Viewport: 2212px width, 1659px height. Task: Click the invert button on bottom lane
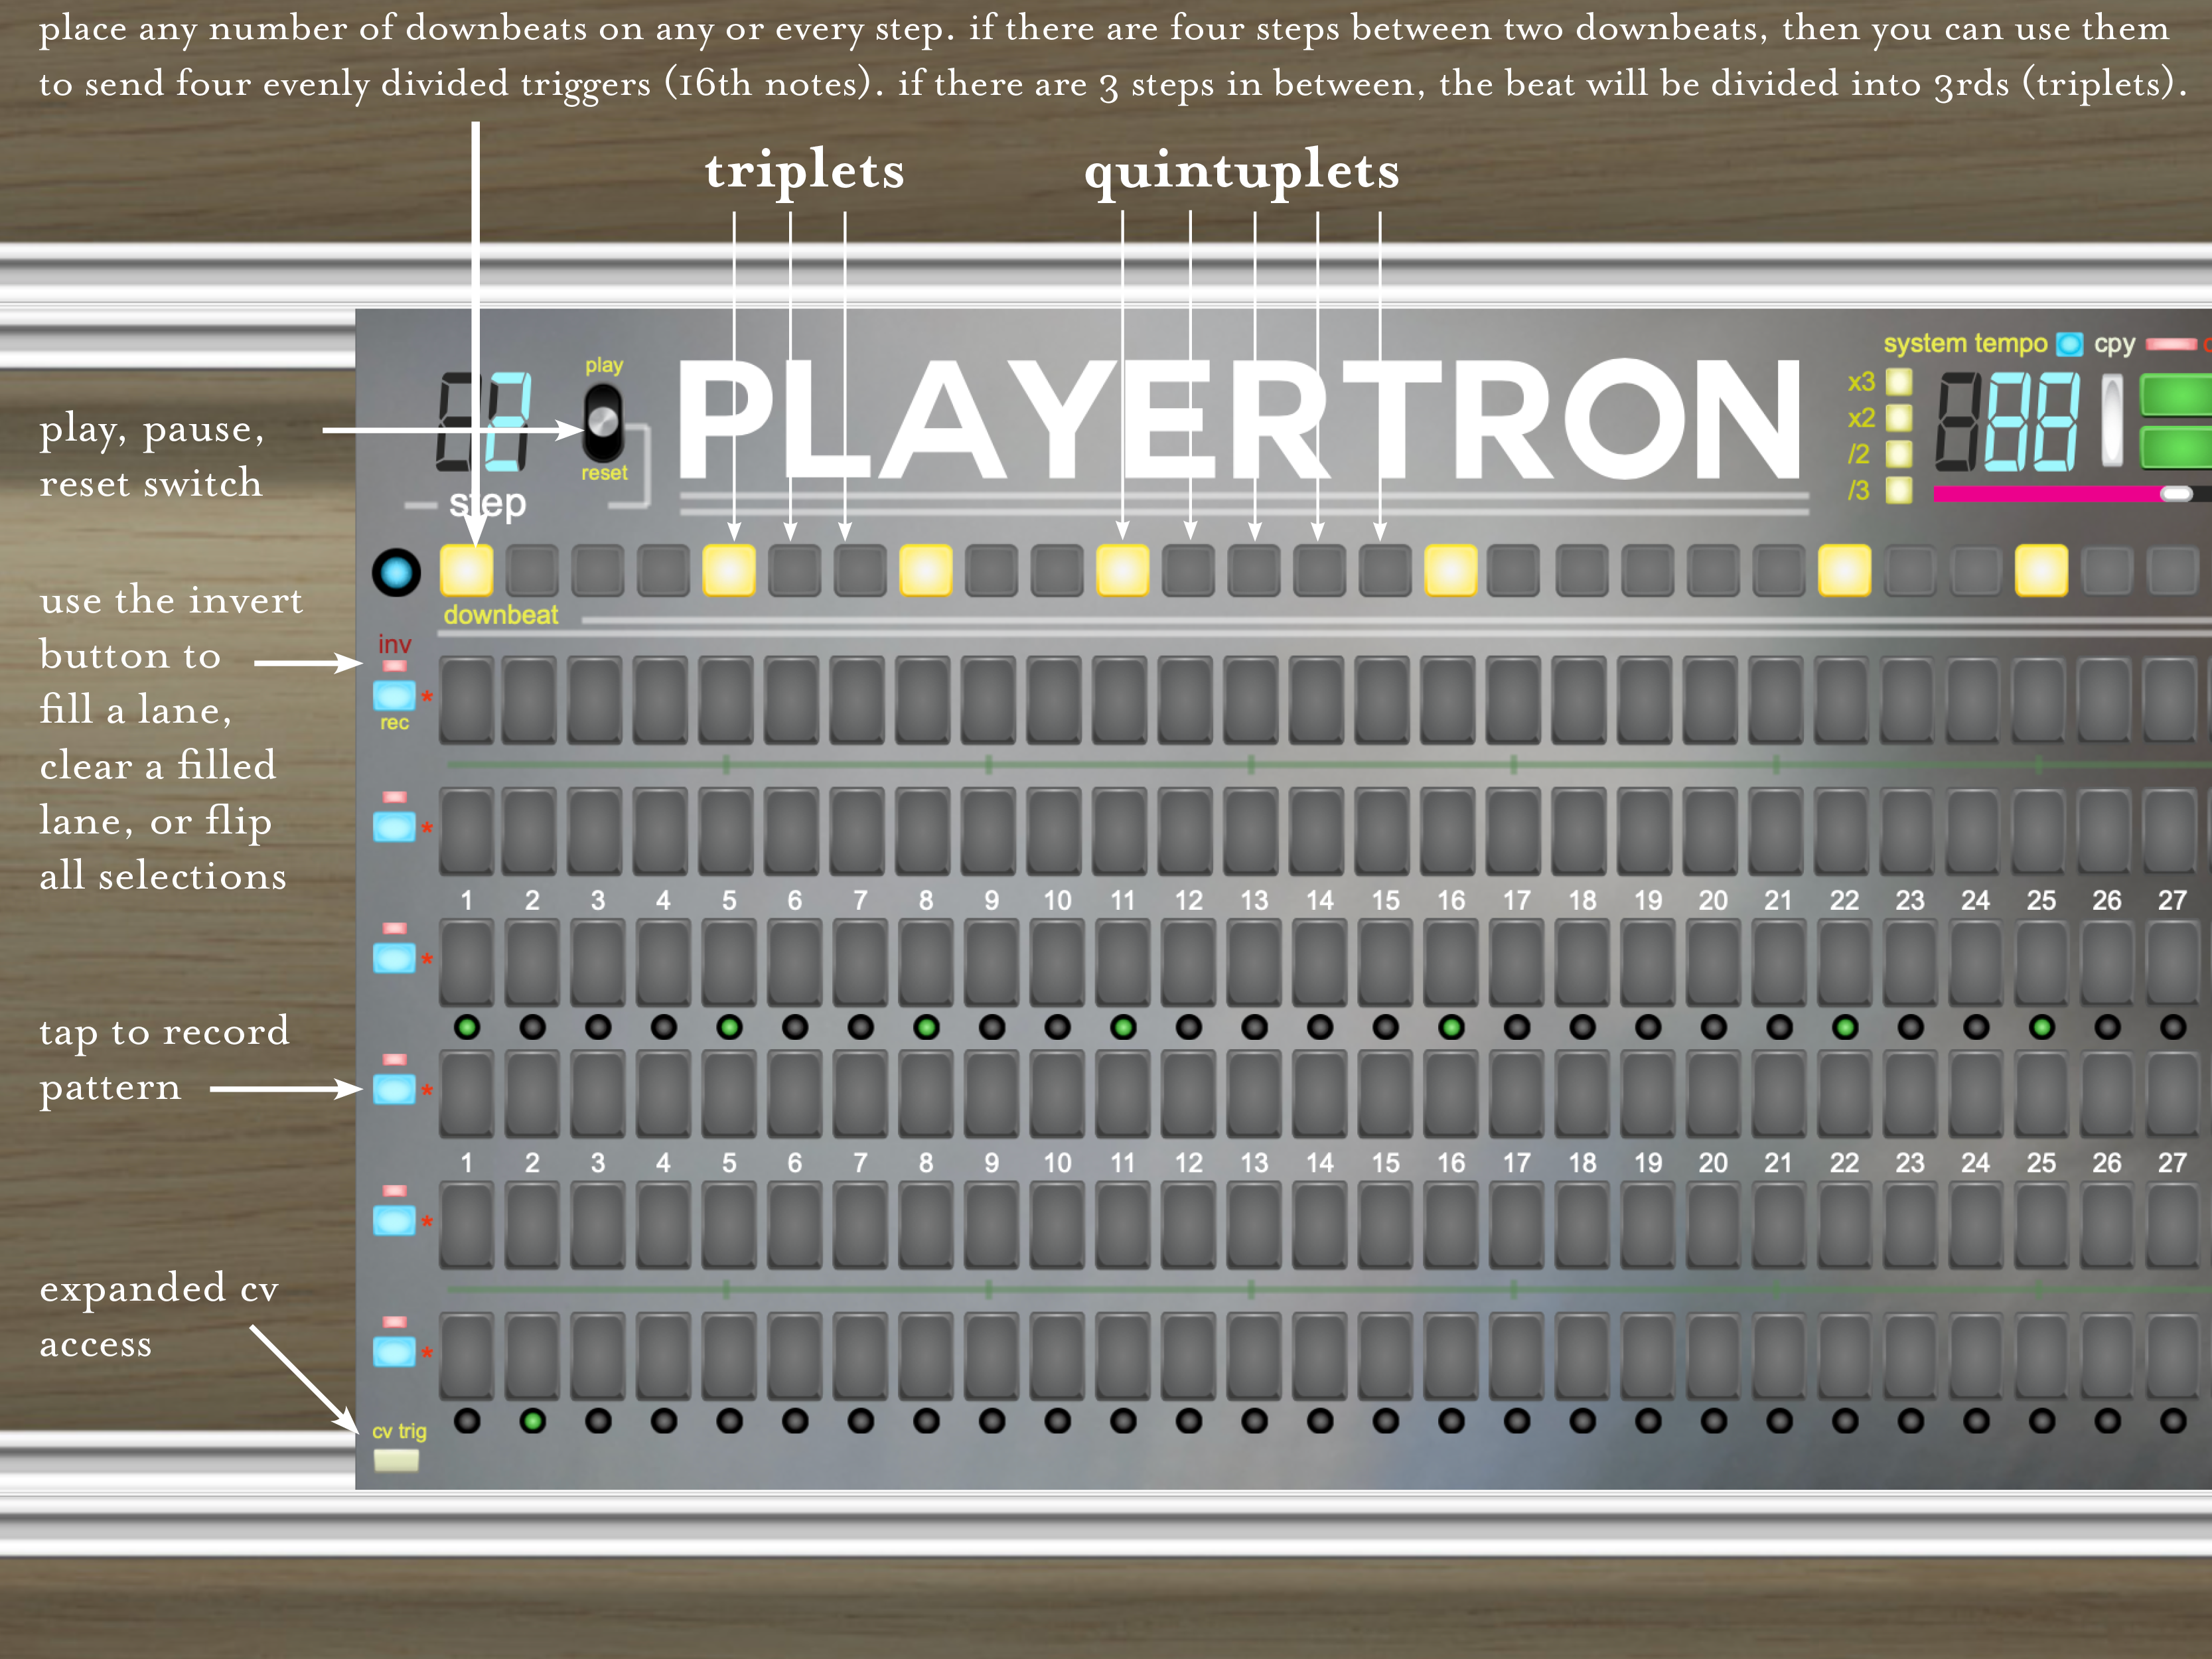pyautogui.click(x=395, y=1322)
